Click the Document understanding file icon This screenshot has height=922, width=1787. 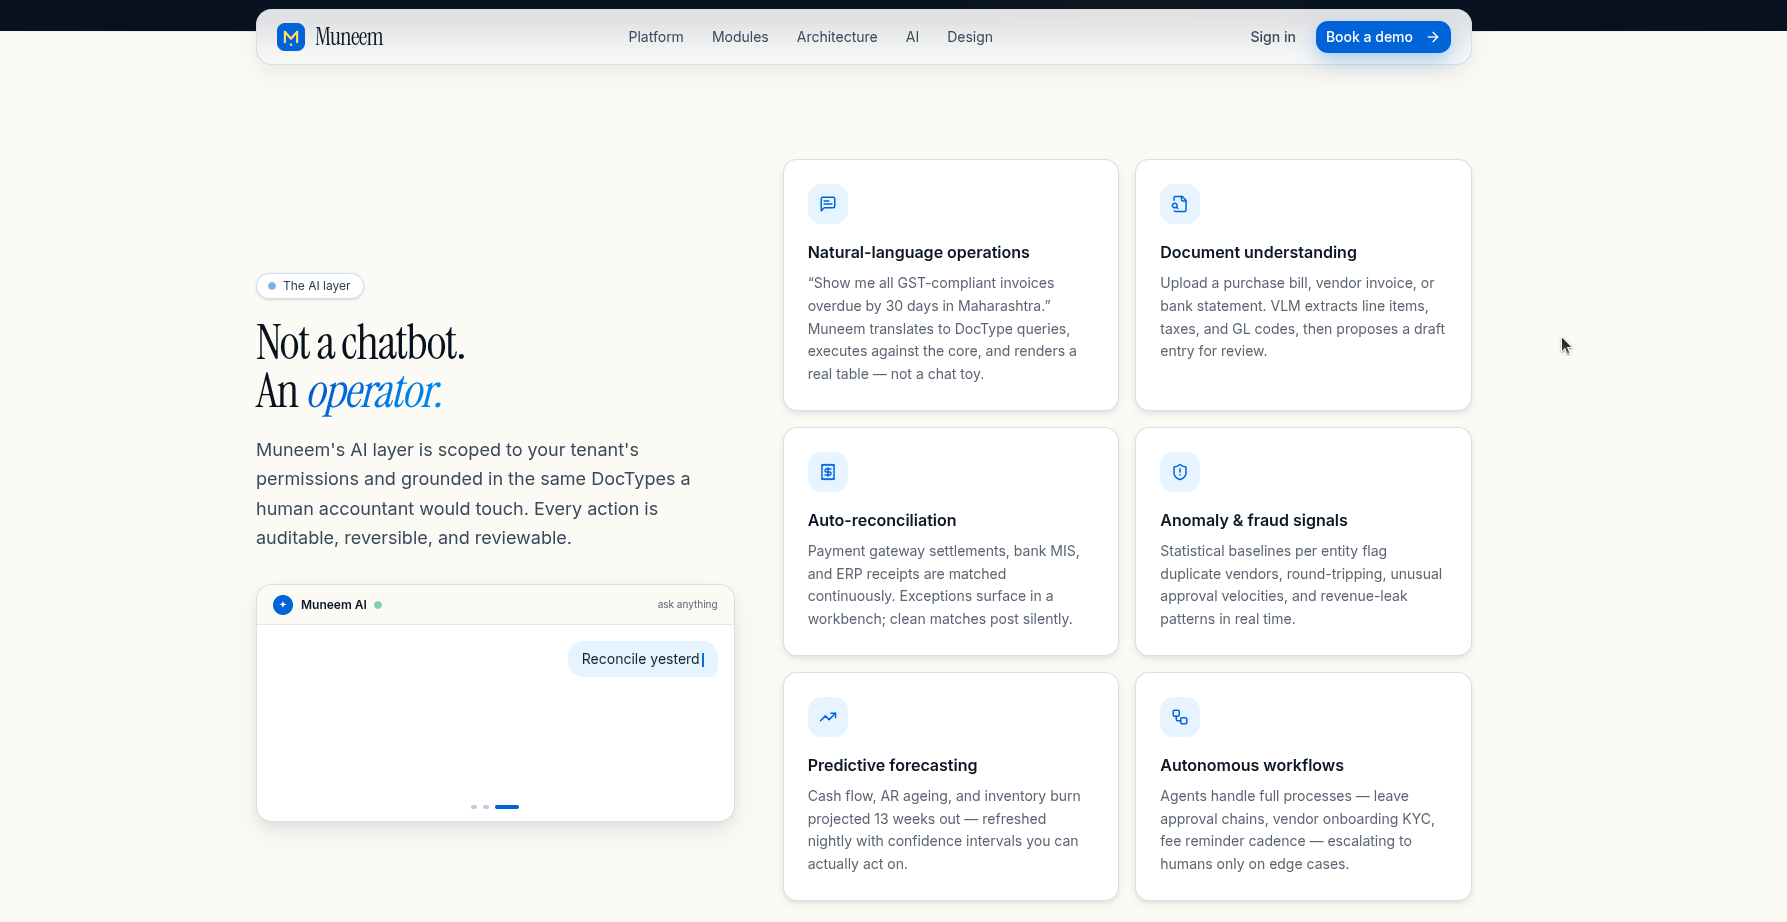(1180, 204)
